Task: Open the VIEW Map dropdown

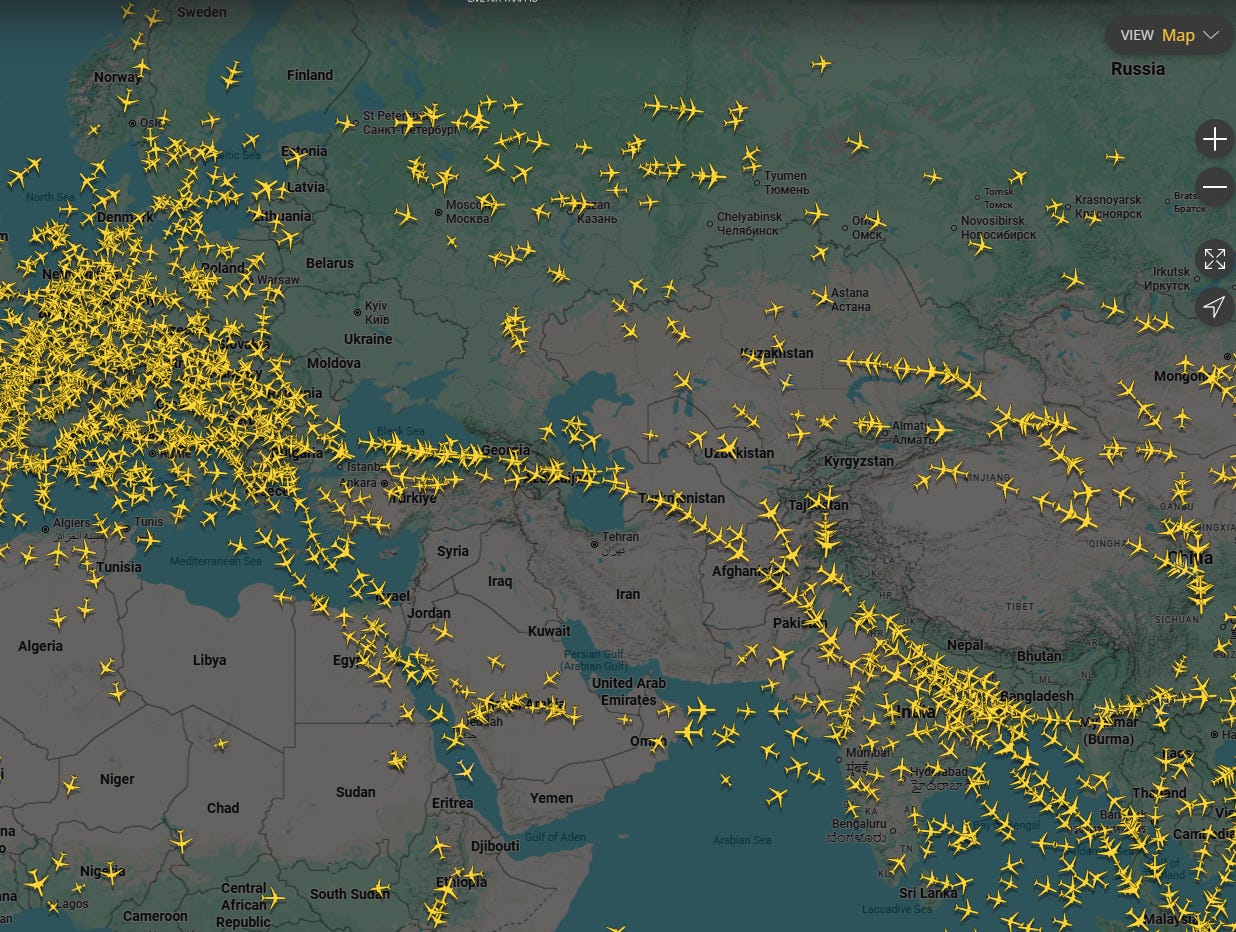Action: [x=1170, y=35]
